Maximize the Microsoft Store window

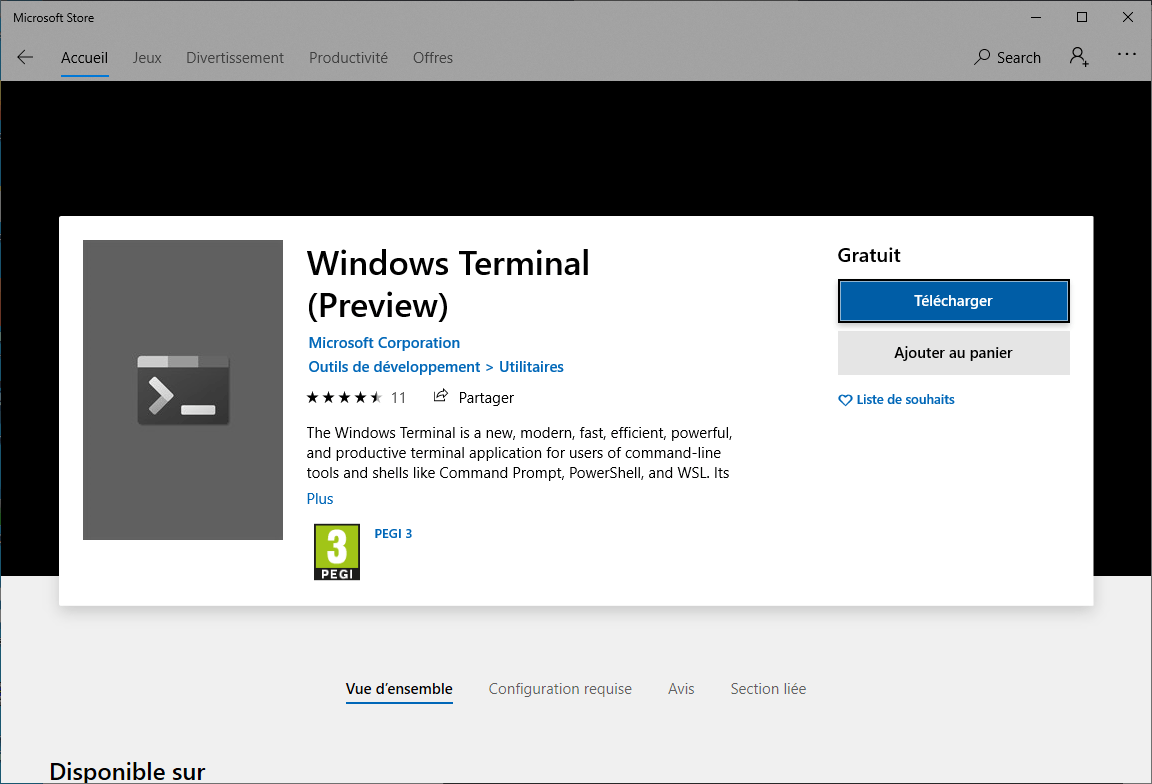click(x=1081, y=17)
